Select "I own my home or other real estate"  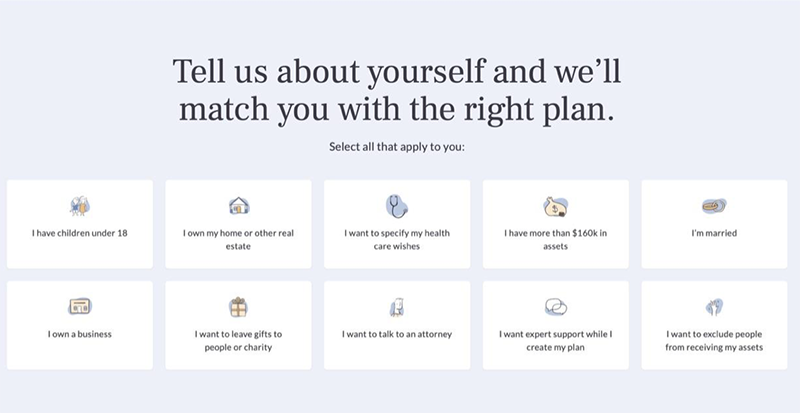(239, 239)
